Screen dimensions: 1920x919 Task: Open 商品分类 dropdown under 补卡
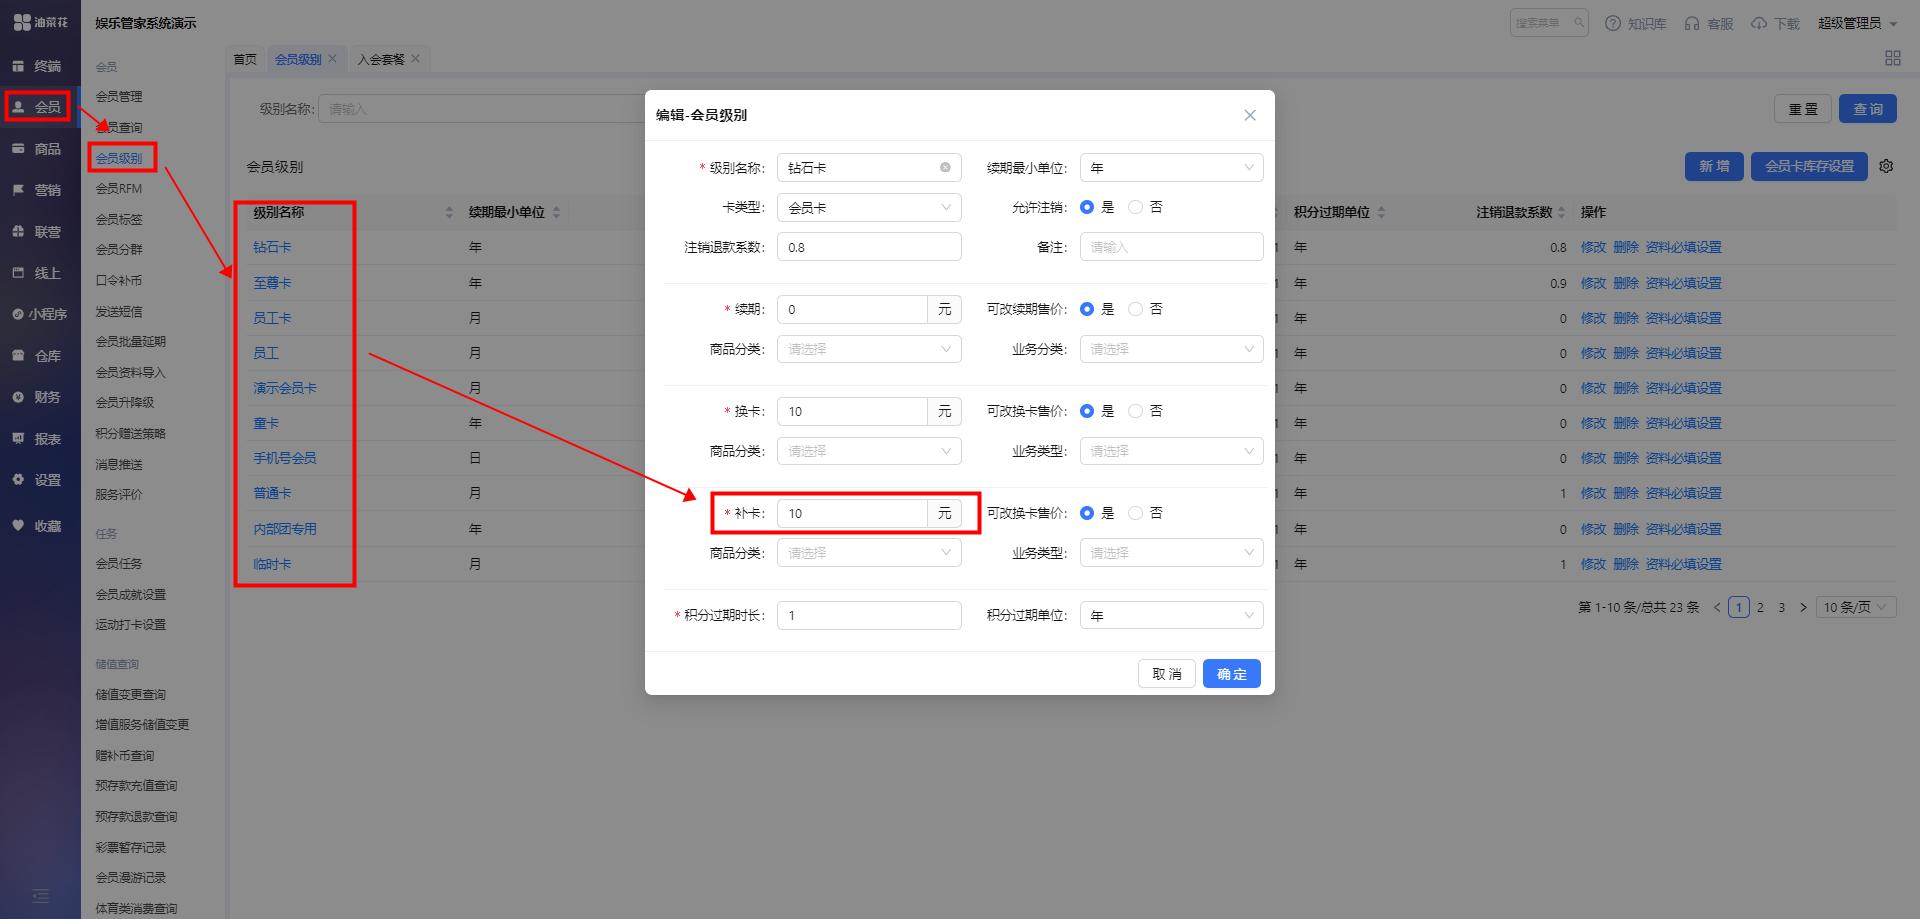[869, 553]
